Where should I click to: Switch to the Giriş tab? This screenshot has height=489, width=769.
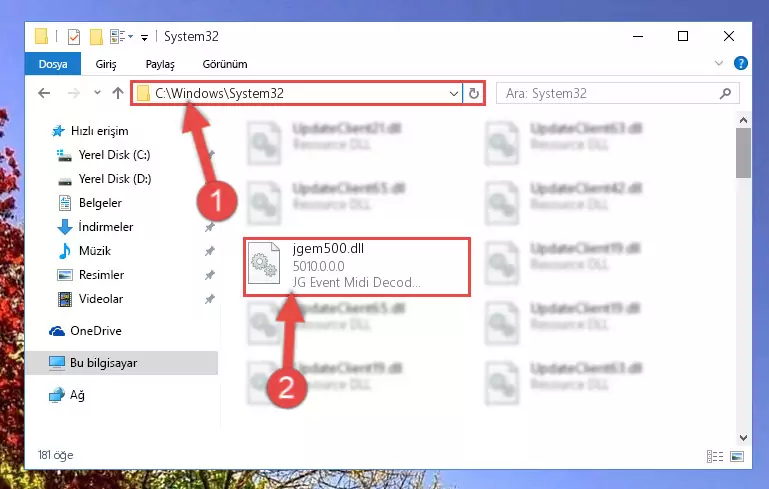(x=106, y=64)
